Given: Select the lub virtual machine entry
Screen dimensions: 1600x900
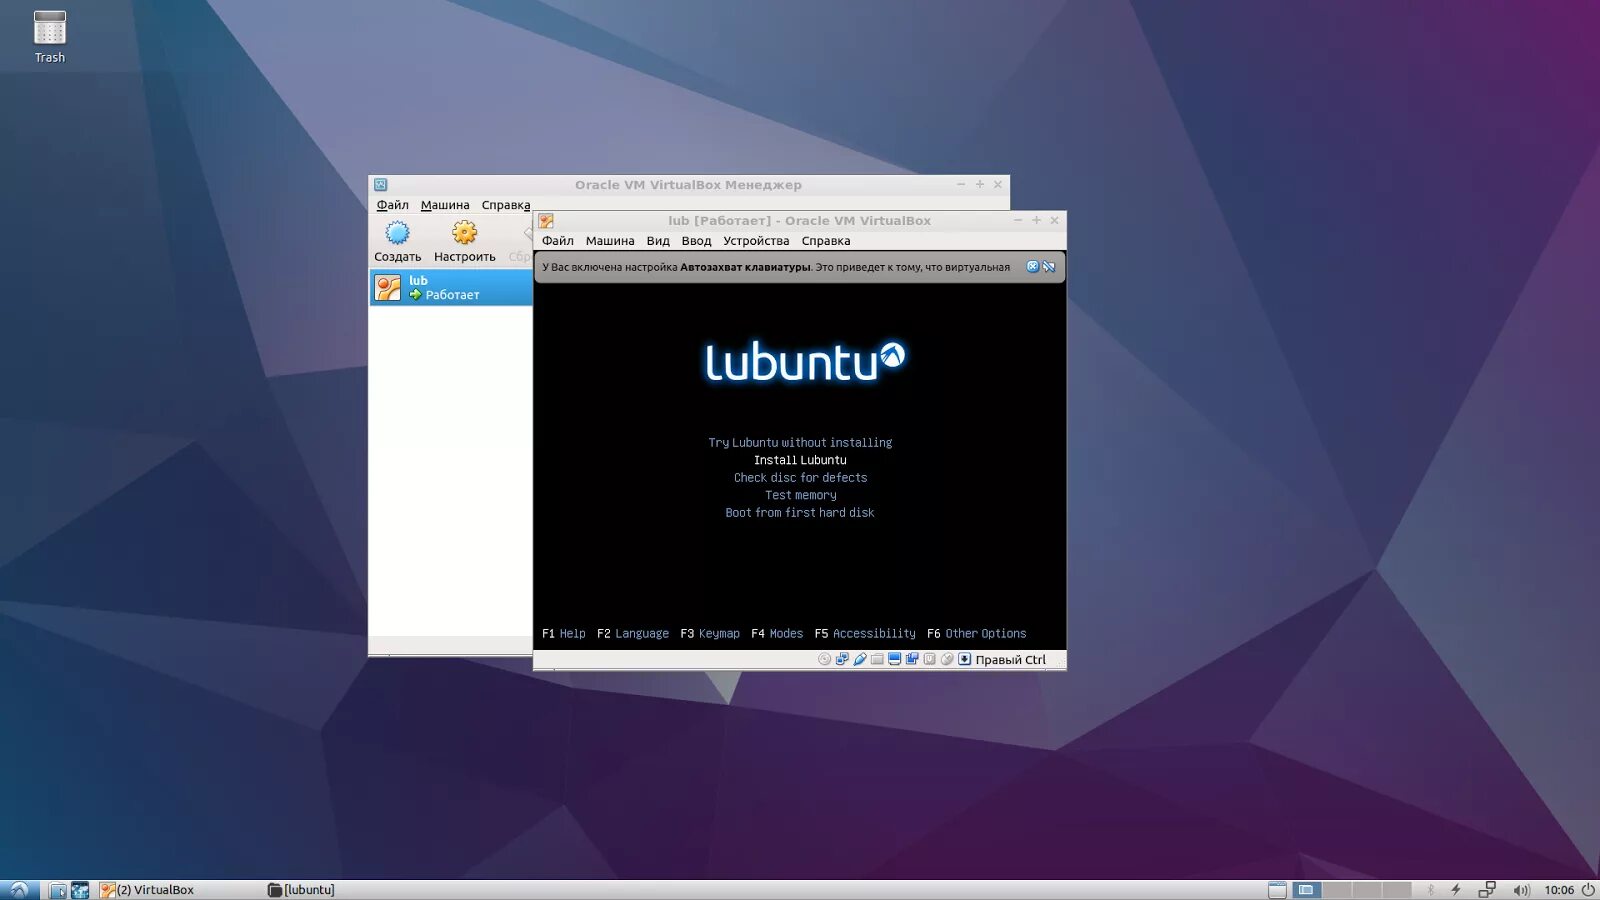Looking at the screenshot, I should [x=451, y=287].
